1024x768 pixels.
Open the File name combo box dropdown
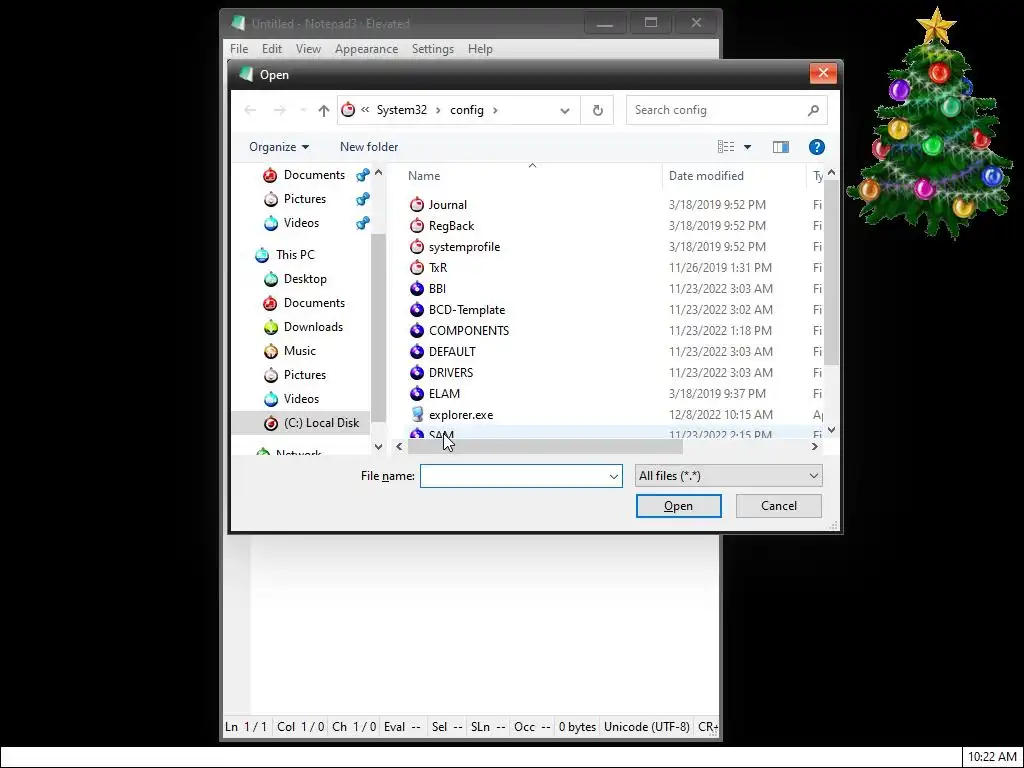point(613,476)
